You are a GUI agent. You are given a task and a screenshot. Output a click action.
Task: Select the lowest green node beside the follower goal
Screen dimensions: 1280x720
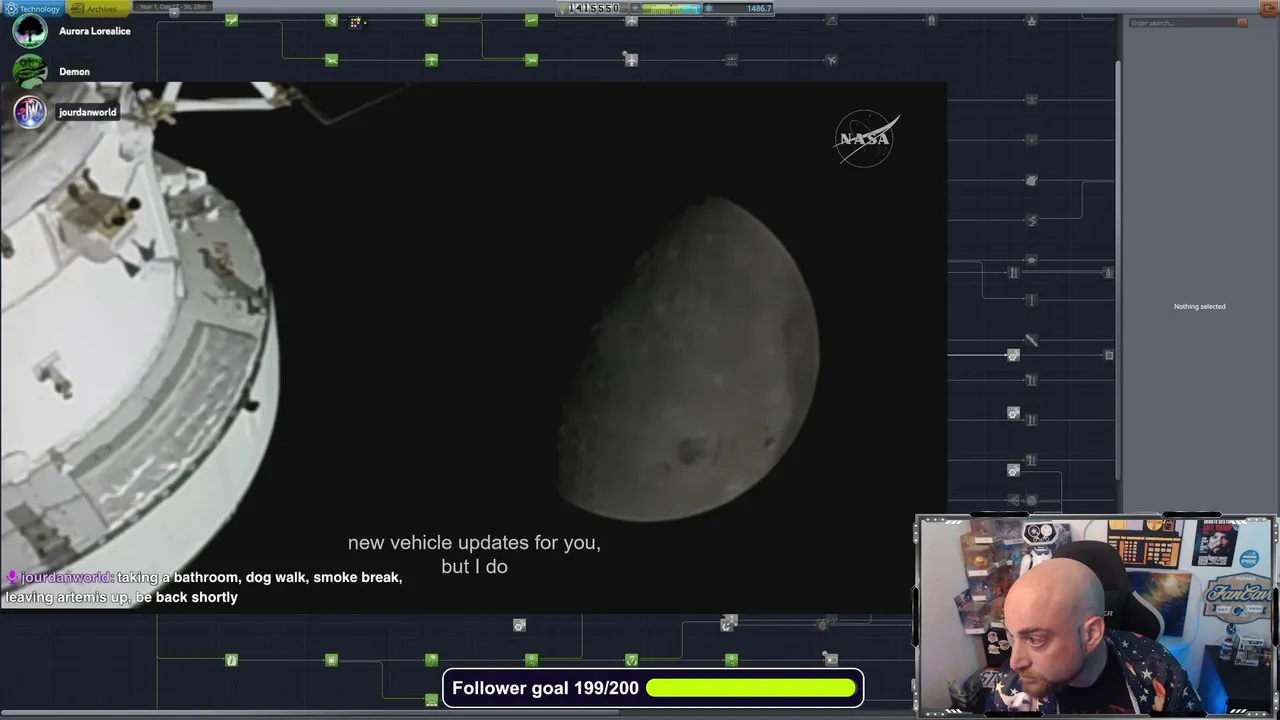tap(431, 700)
